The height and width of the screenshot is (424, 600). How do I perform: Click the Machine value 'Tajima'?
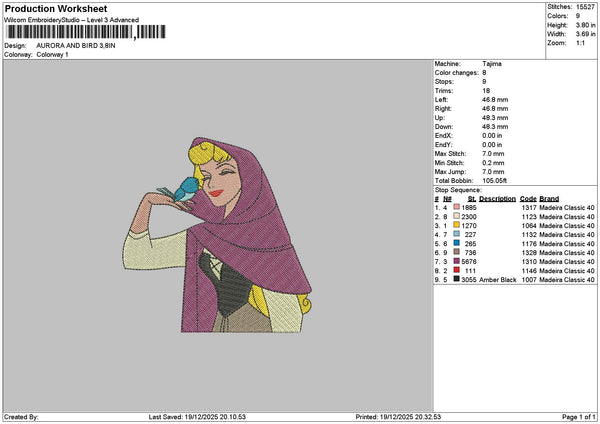[492, 64]
